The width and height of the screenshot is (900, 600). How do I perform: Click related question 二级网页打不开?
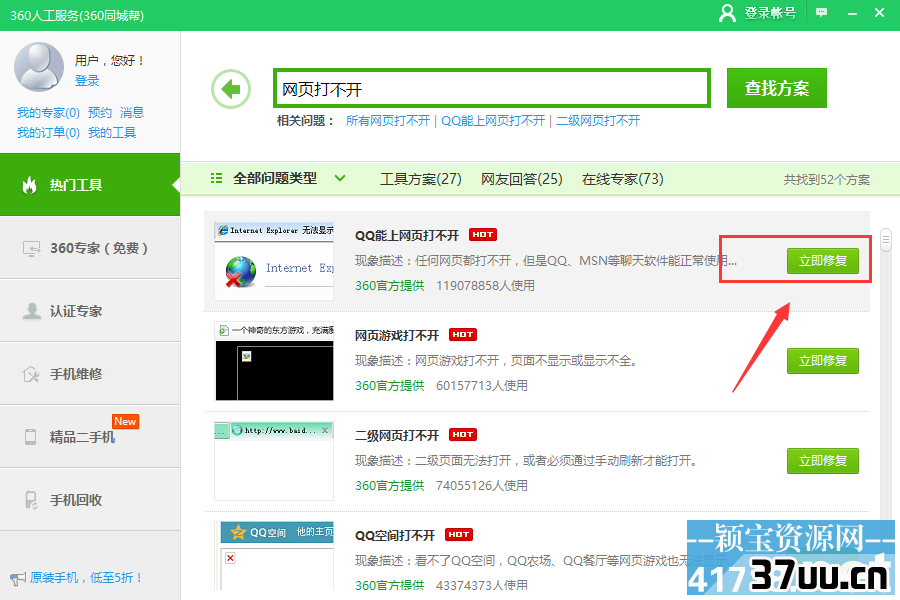click(598, 121)
